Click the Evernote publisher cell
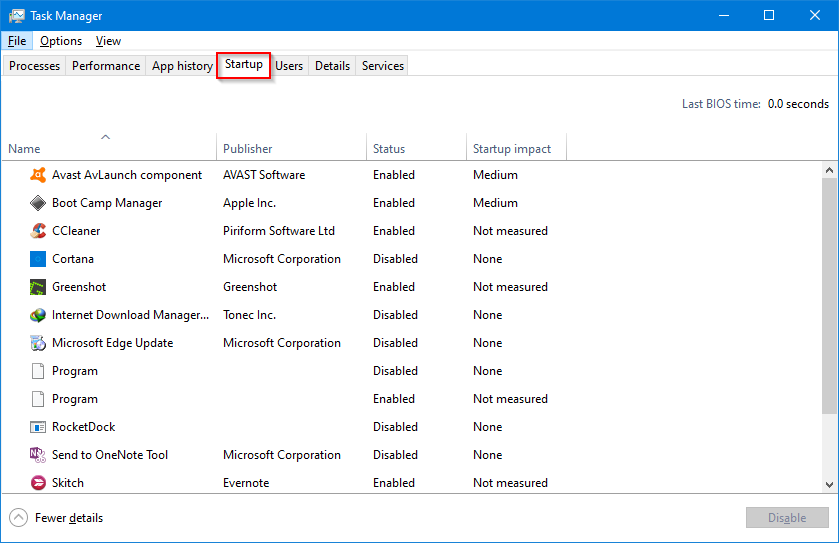This screenshot has height=543, width=839. (246, 483)
